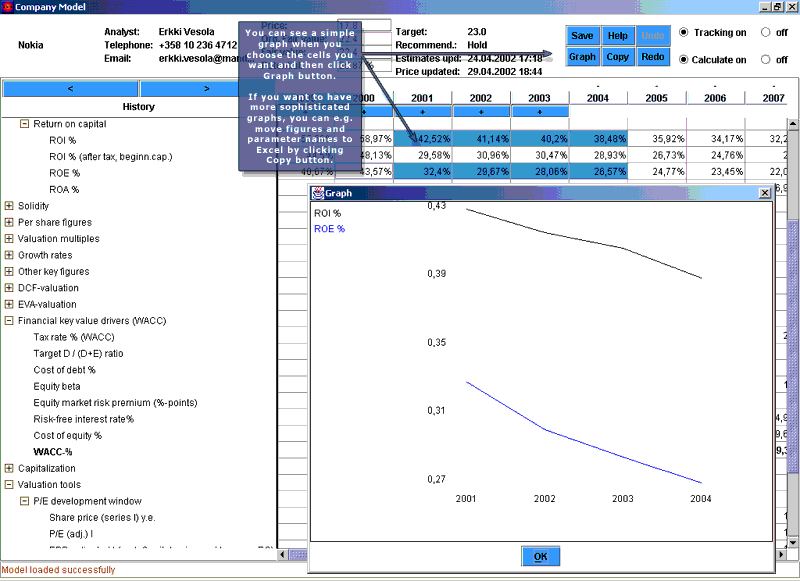Image resolution: width=800 pixels, height=581 pixels.
Task: Click the 2002 column plus button
Action: point(481,111)
